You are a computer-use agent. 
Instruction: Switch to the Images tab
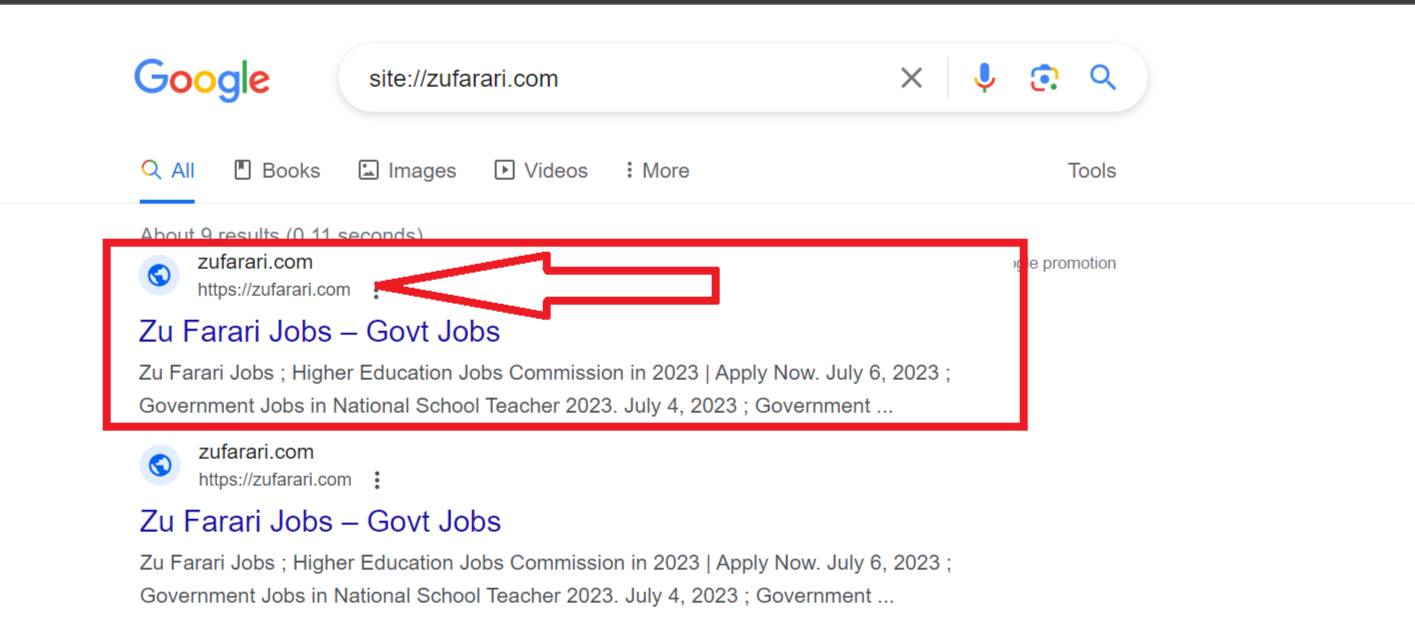pos(407,171)
